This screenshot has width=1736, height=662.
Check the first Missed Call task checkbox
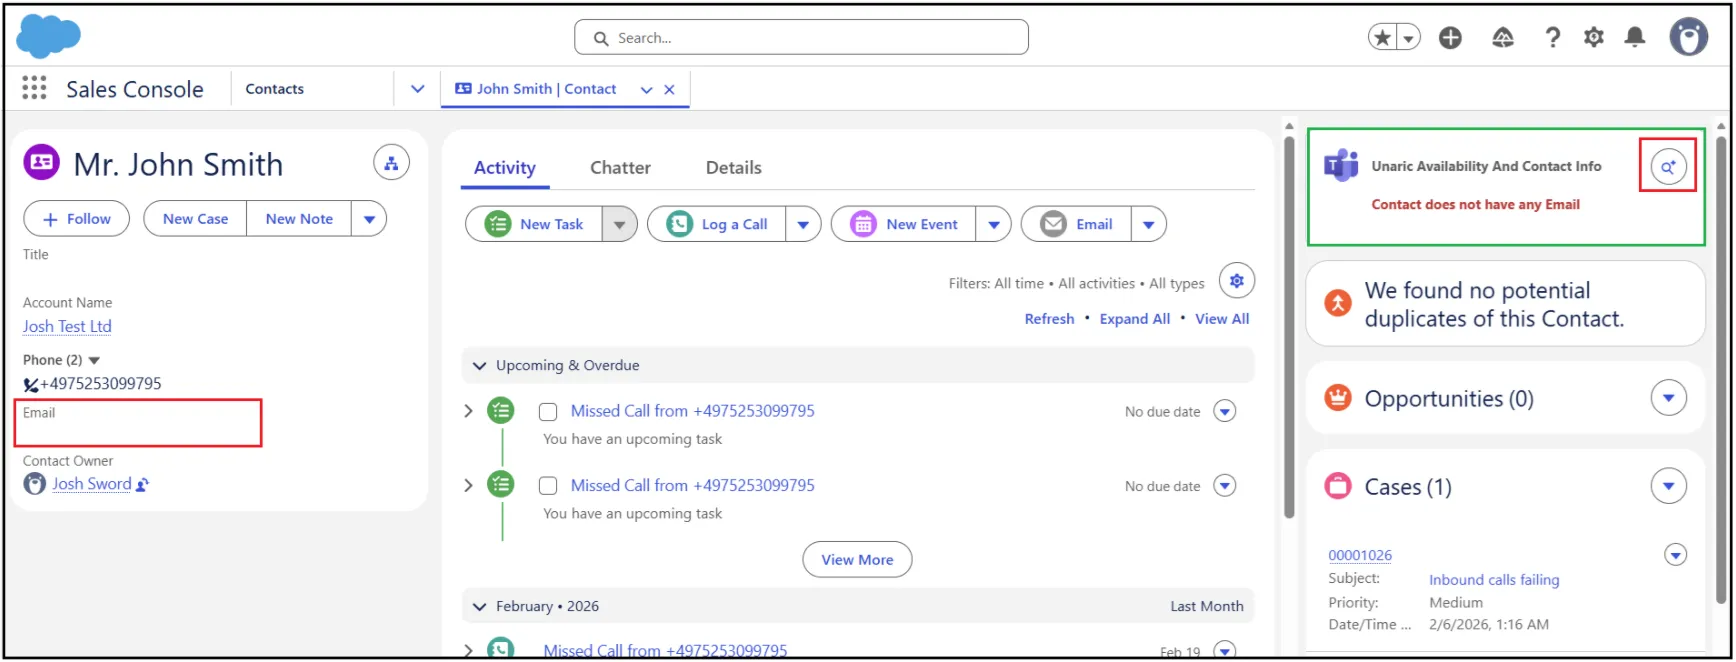point(548,412)
